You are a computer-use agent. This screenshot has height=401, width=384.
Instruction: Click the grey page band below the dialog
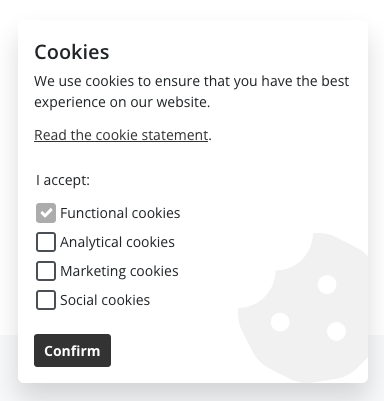pyautogui.click(x=192, y=392)
